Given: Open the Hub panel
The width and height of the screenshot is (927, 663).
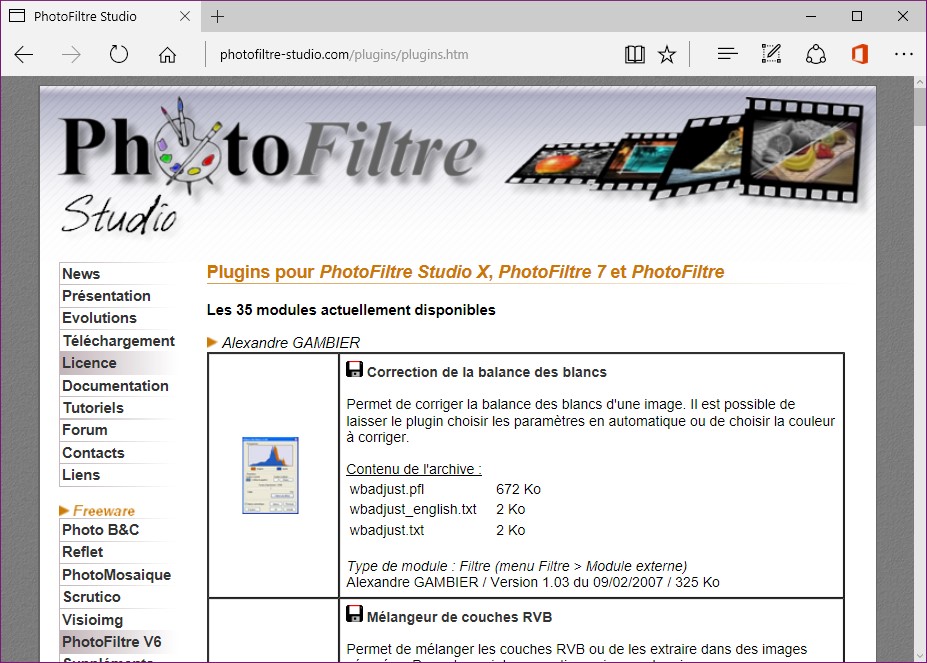Looking at the screenshot, I should pos(727,54).
